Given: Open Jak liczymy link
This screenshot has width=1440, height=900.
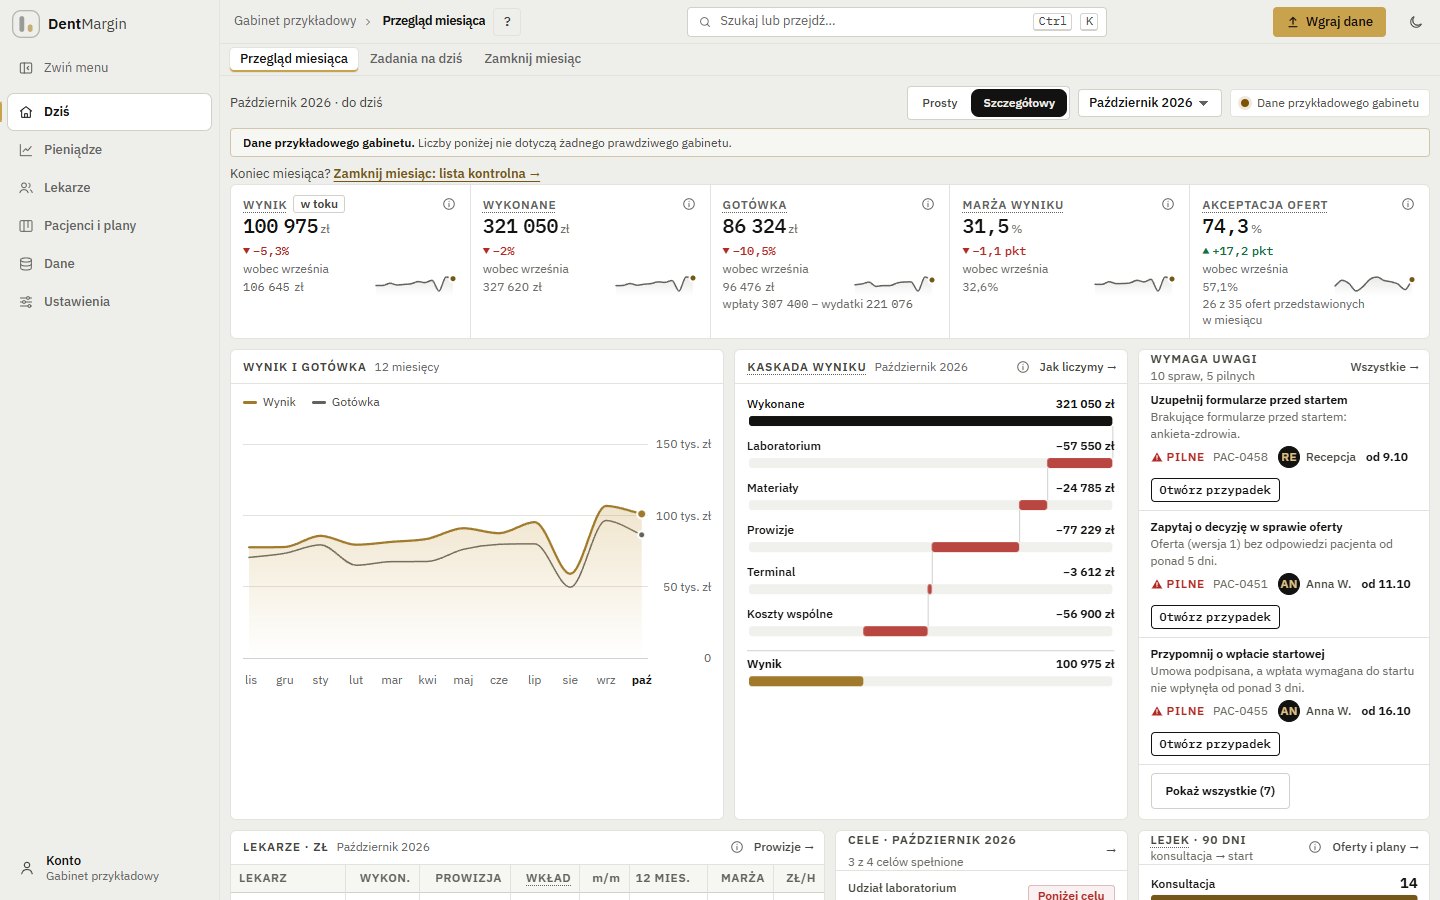Looking at the screenshot, I should click(x=1078, y=367).
